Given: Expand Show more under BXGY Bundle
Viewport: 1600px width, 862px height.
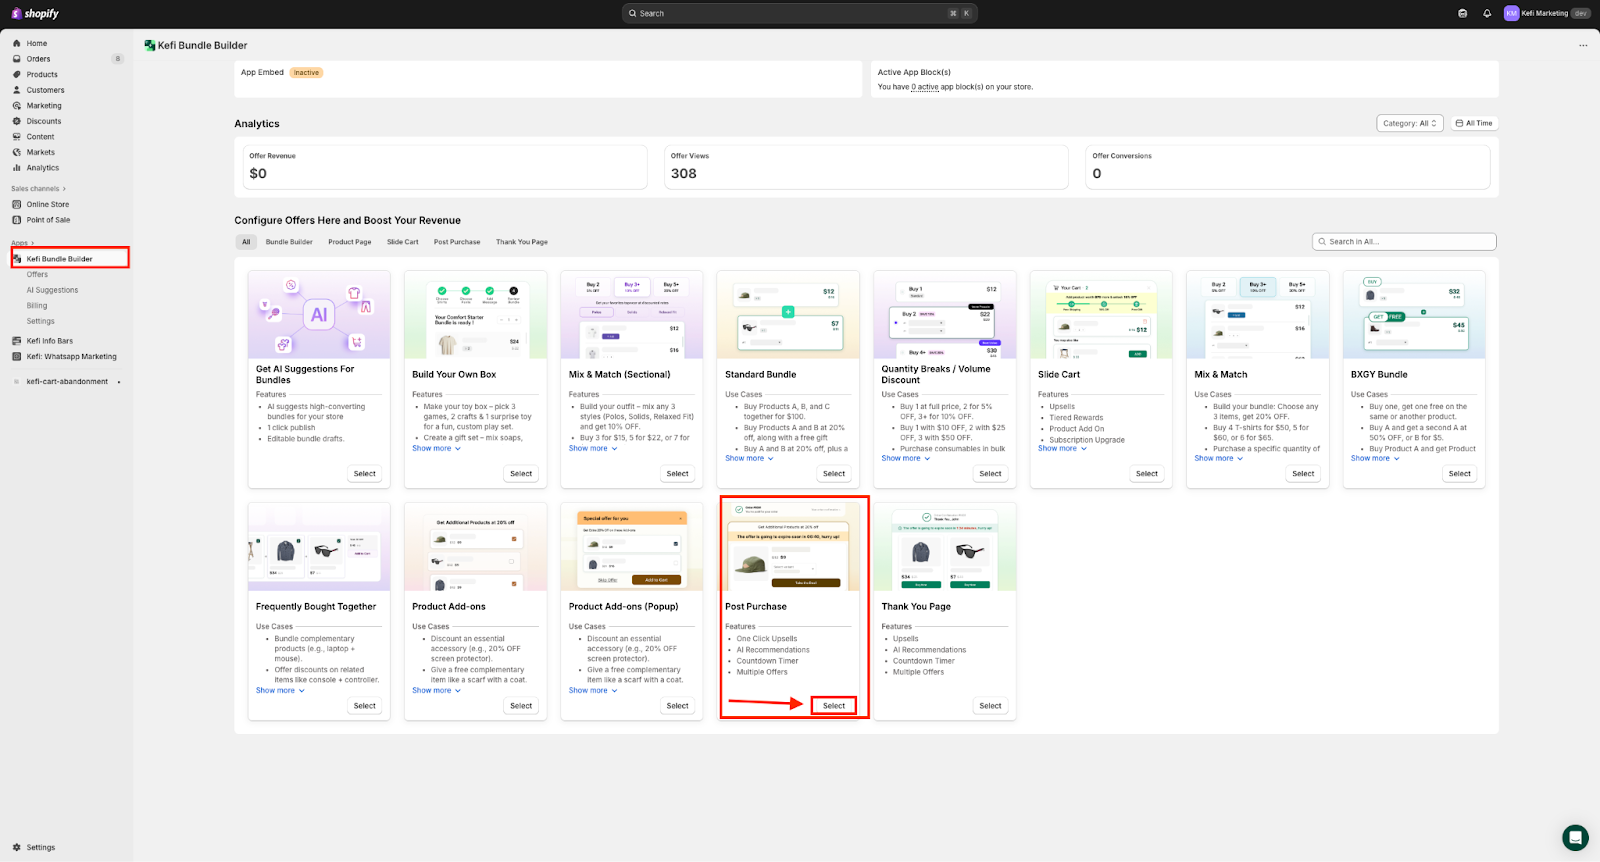Looking at the screenshot, I should [x=1375, y=458].
